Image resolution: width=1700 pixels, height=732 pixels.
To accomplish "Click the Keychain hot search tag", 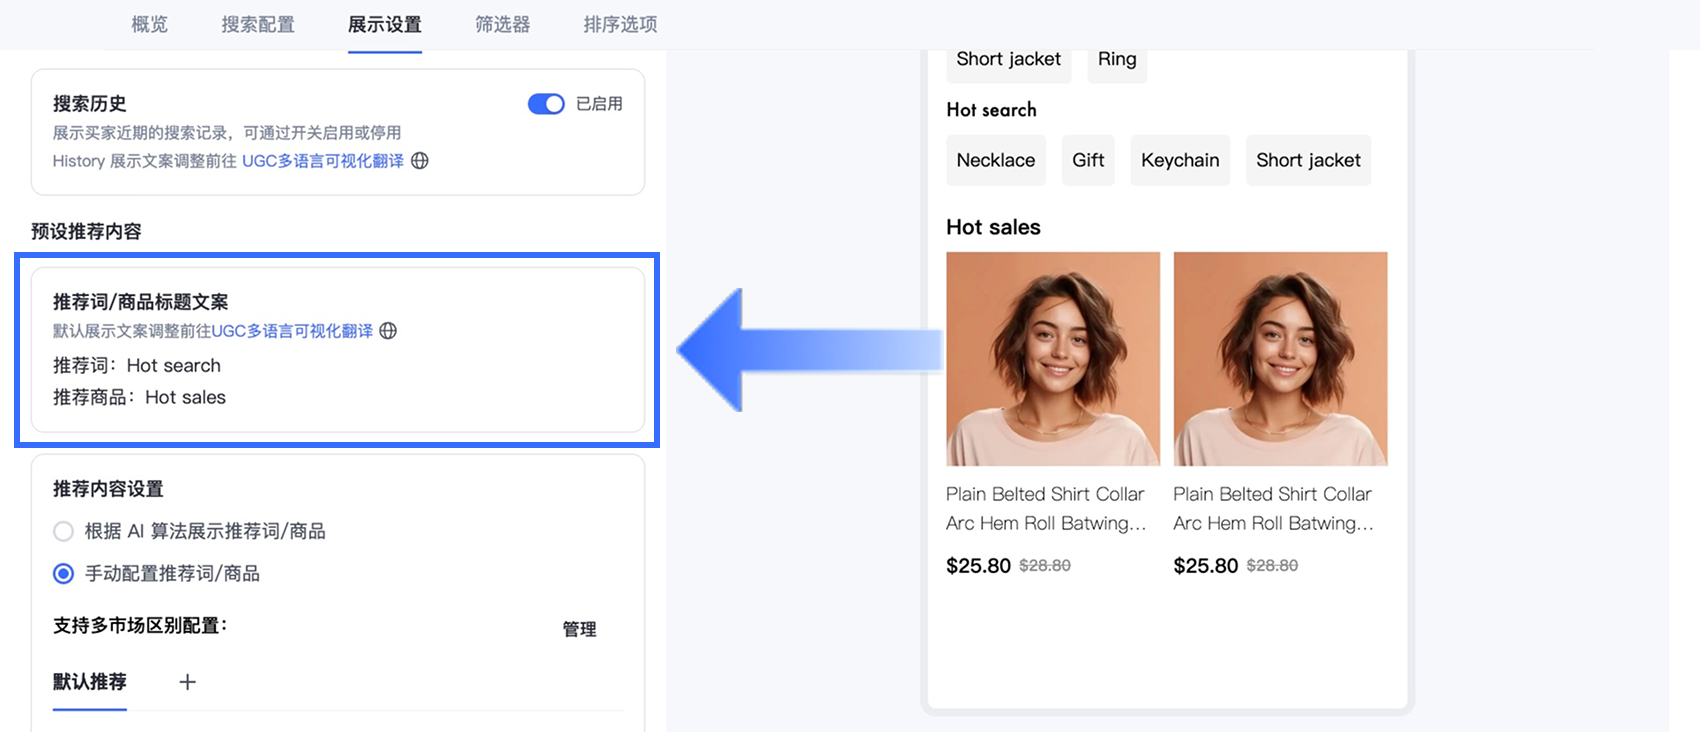I will (1180, 160).
